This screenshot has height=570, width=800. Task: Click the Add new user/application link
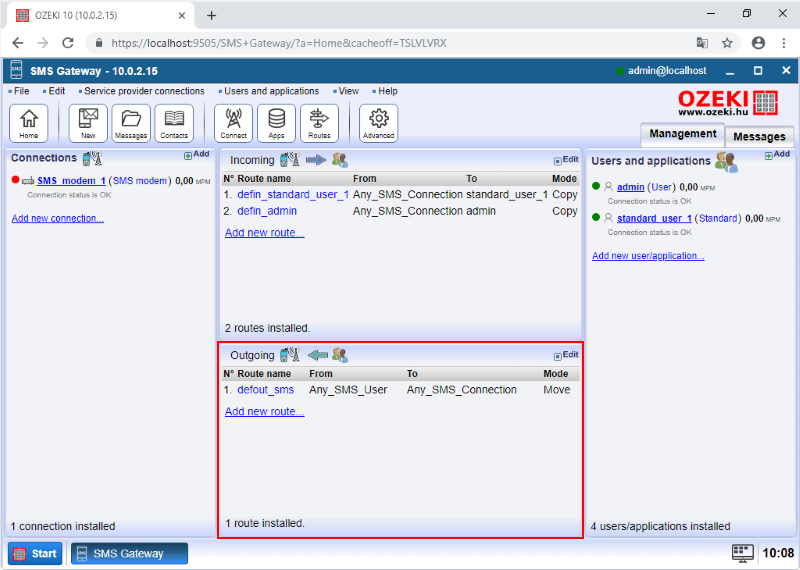click(x=648, y=256)
